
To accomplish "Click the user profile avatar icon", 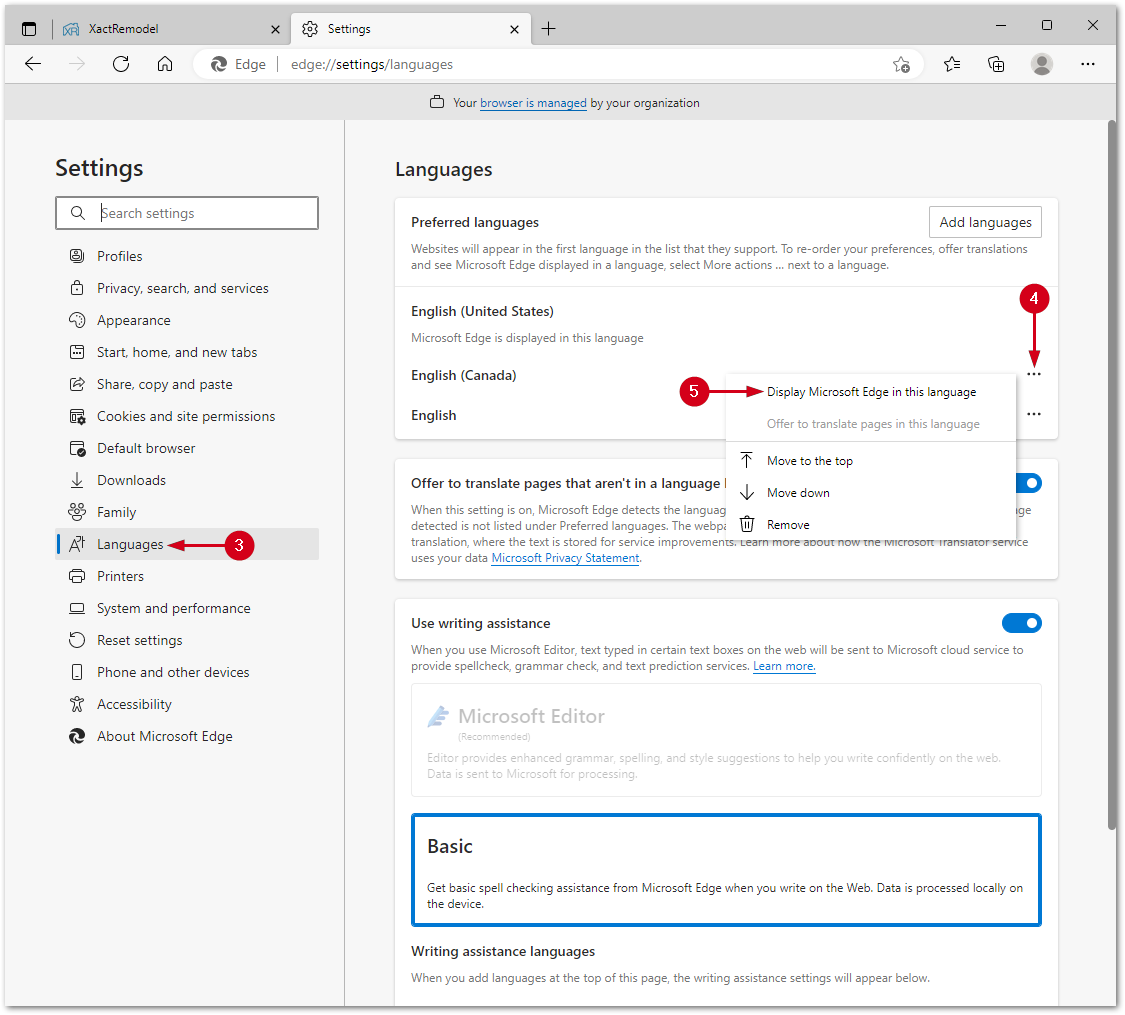I will click(x=1042, y=64).
